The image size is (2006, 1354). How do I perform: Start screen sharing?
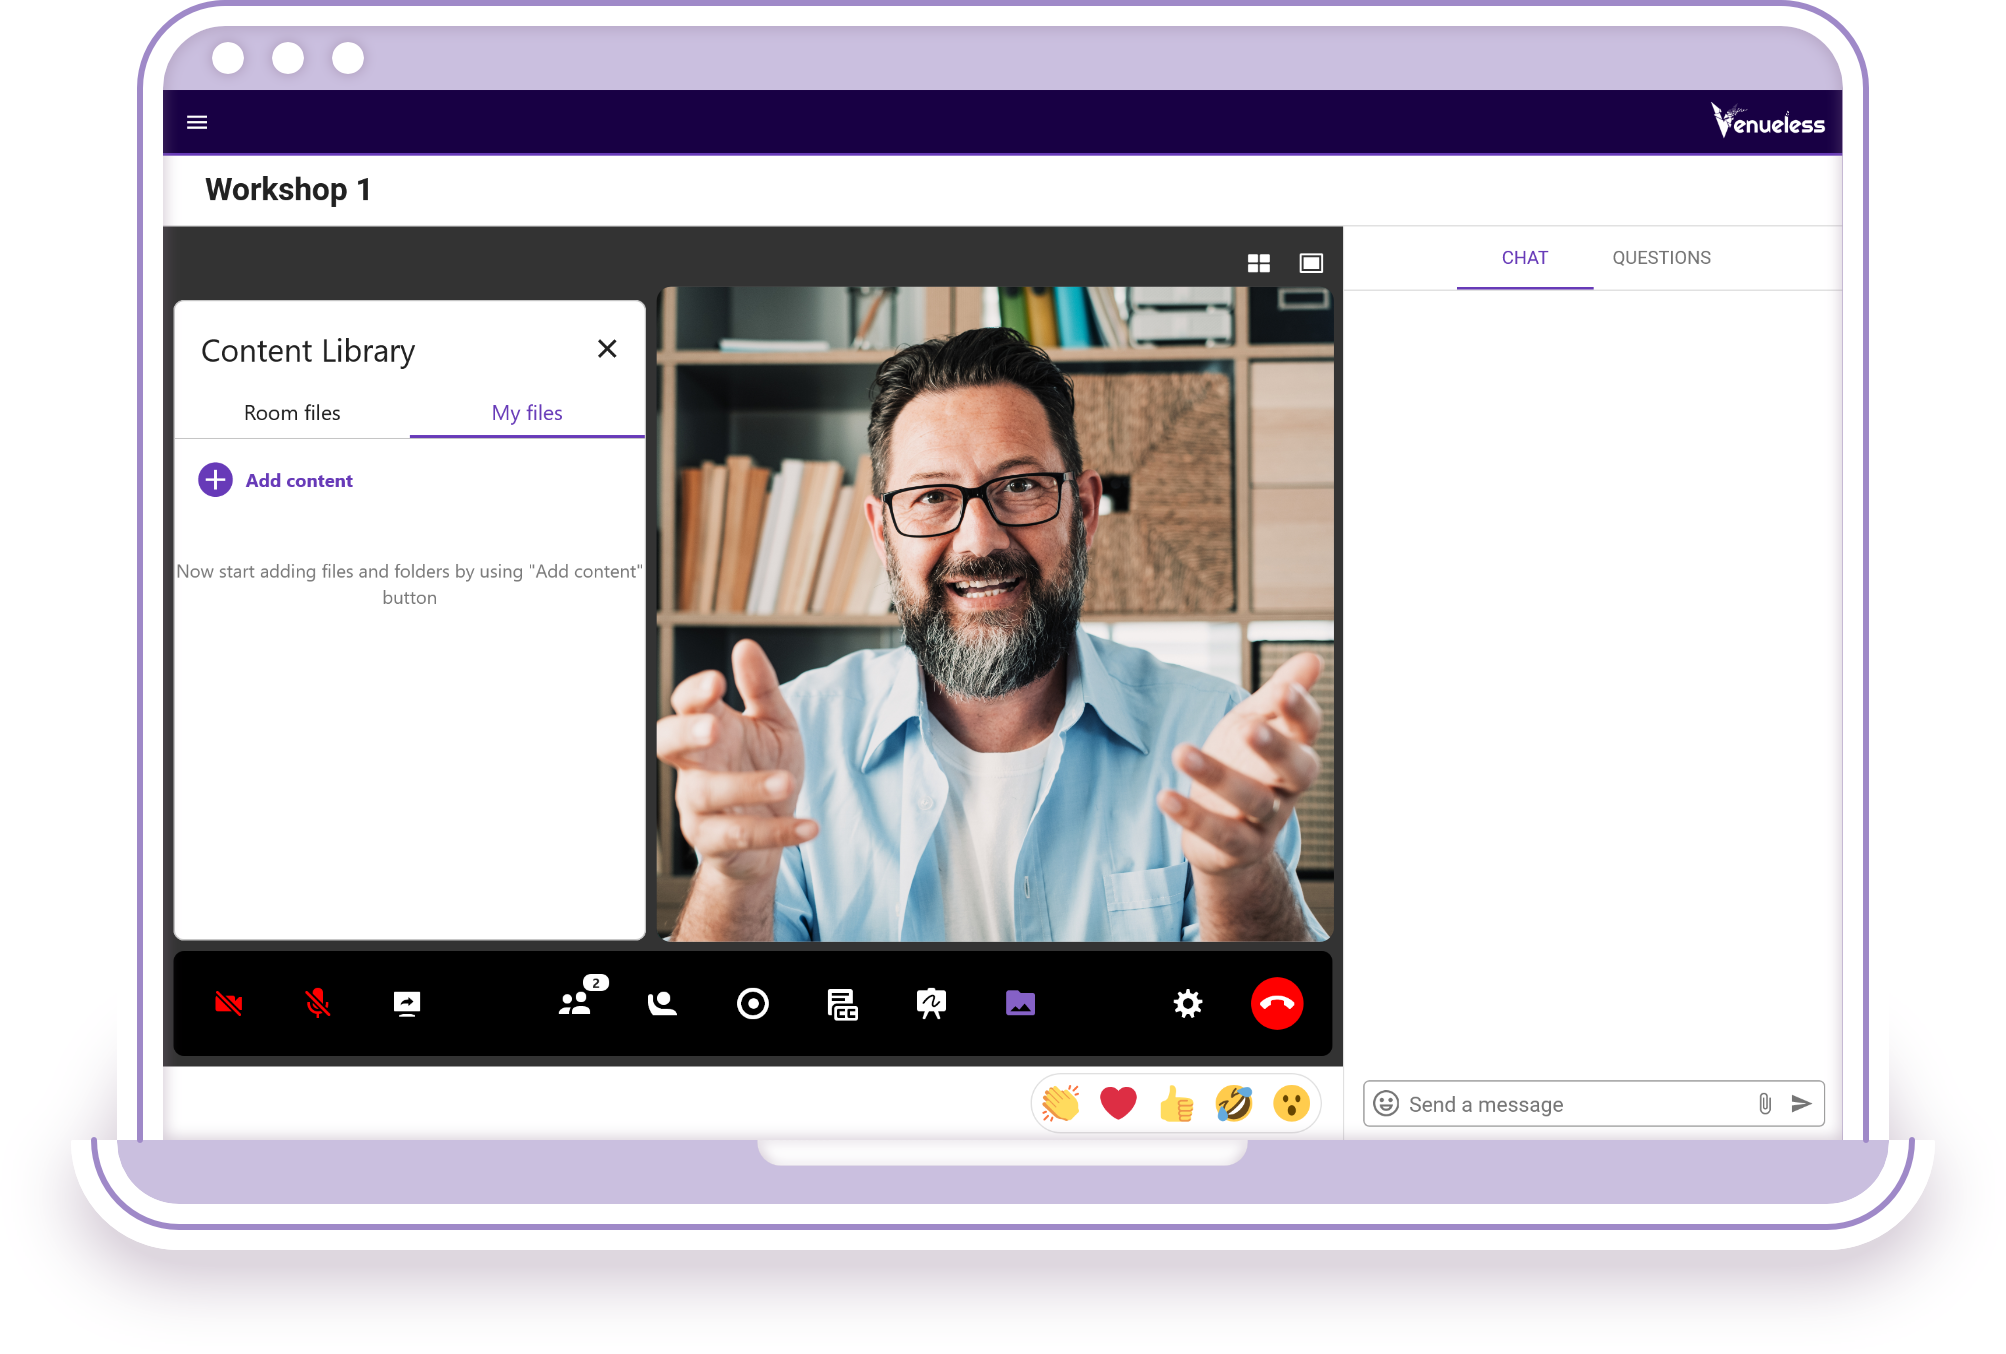[x=407, y=1003]
